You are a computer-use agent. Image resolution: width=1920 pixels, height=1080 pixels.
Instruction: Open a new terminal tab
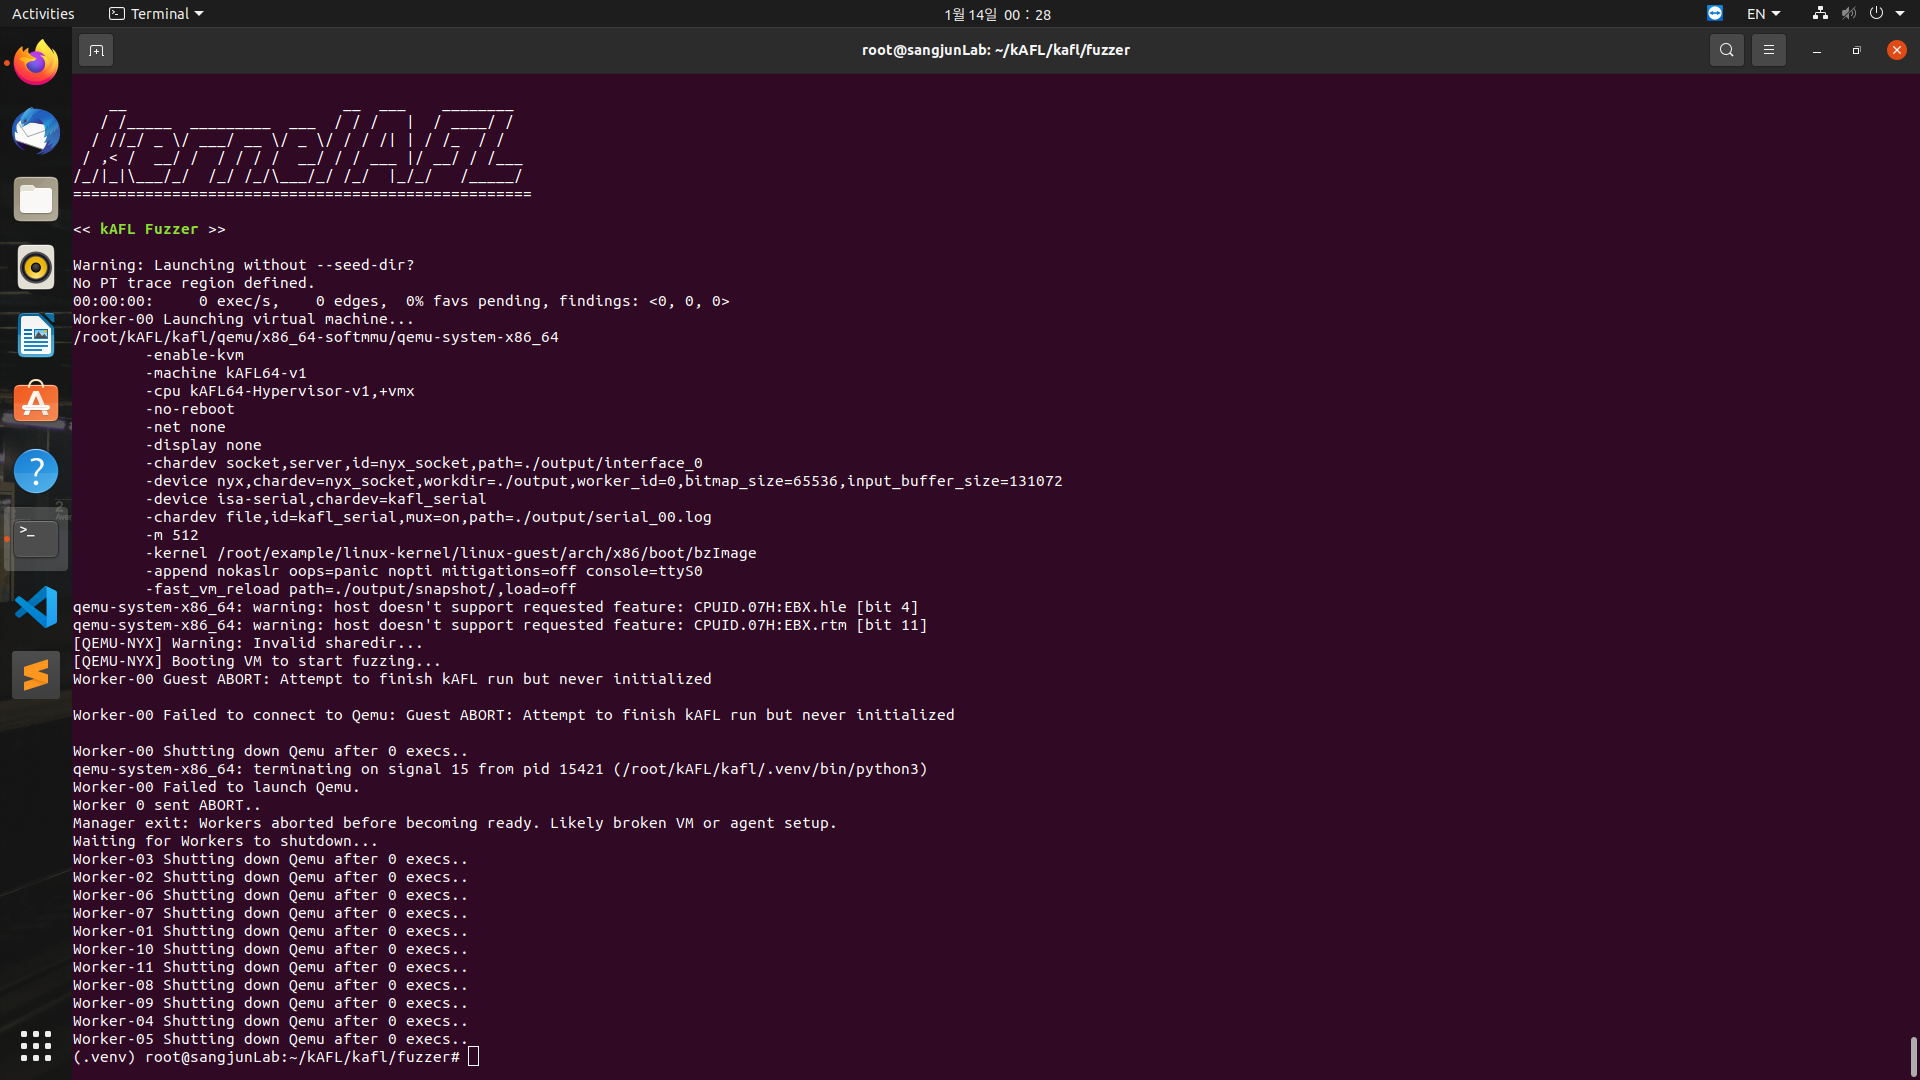tap(96, 49)
